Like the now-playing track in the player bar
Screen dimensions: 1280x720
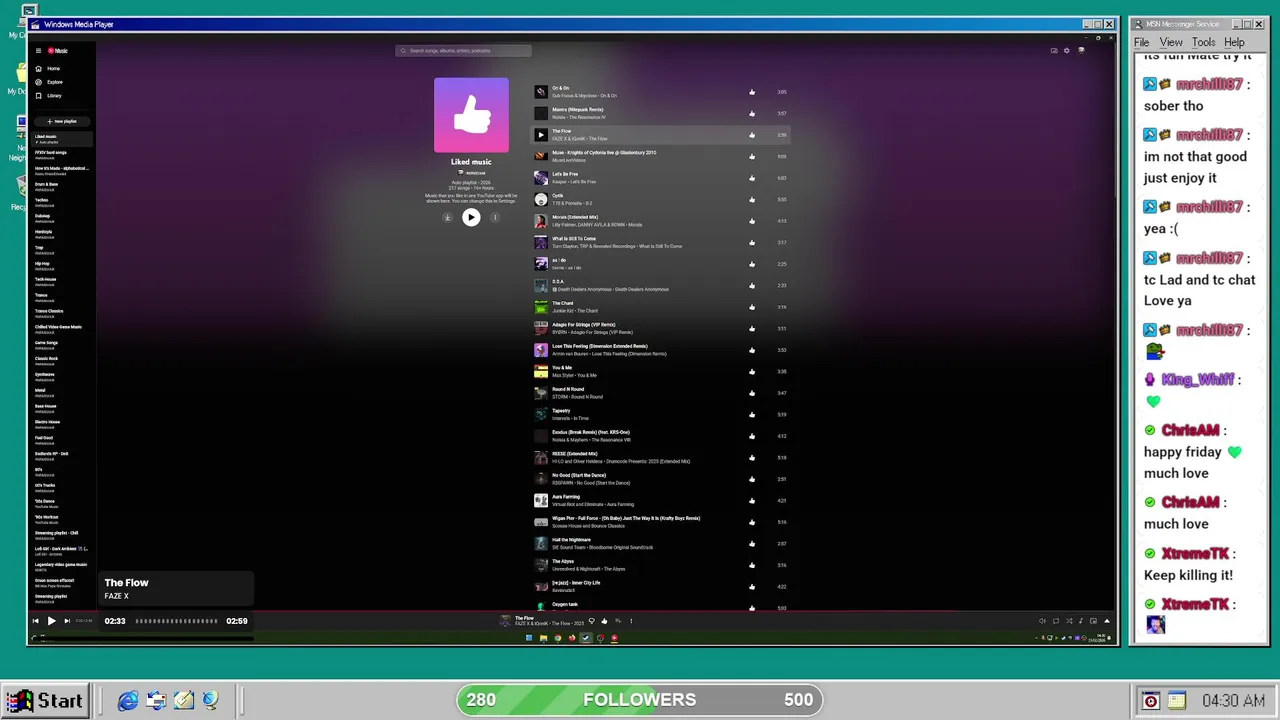(x=604, y=621)
